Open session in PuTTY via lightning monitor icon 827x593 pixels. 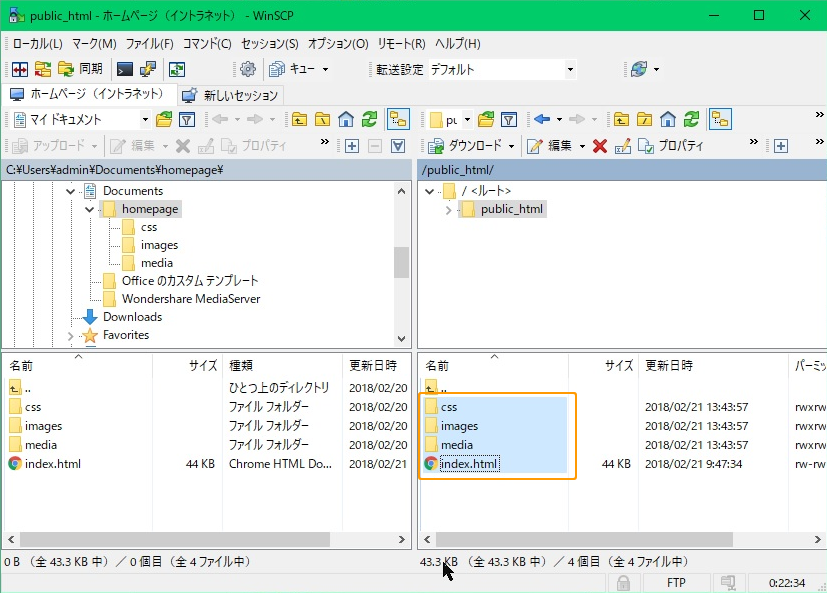(148, 69)
